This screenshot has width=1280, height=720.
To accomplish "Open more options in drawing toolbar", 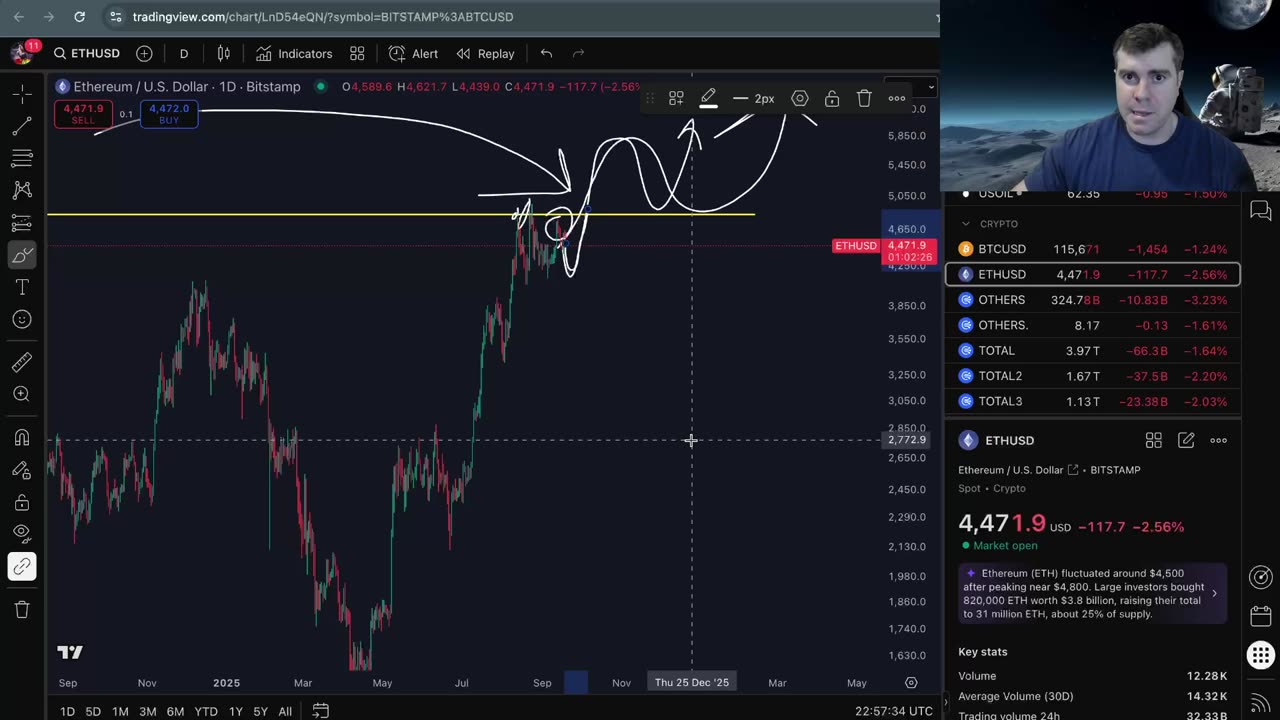I will click(x=897, y=98).
